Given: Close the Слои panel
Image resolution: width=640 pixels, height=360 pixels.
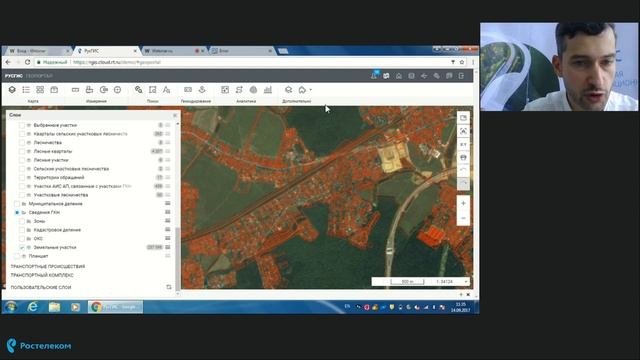Looking at the screenshot, I should (x=175, y=116).
